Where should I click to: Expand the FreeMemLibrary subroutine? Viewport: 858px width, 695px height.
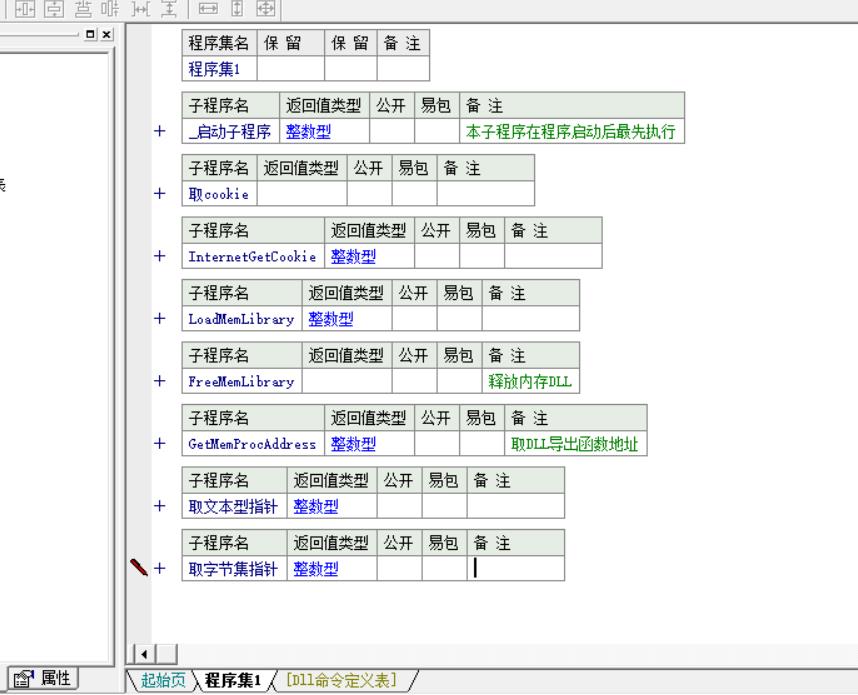[160, 380]
